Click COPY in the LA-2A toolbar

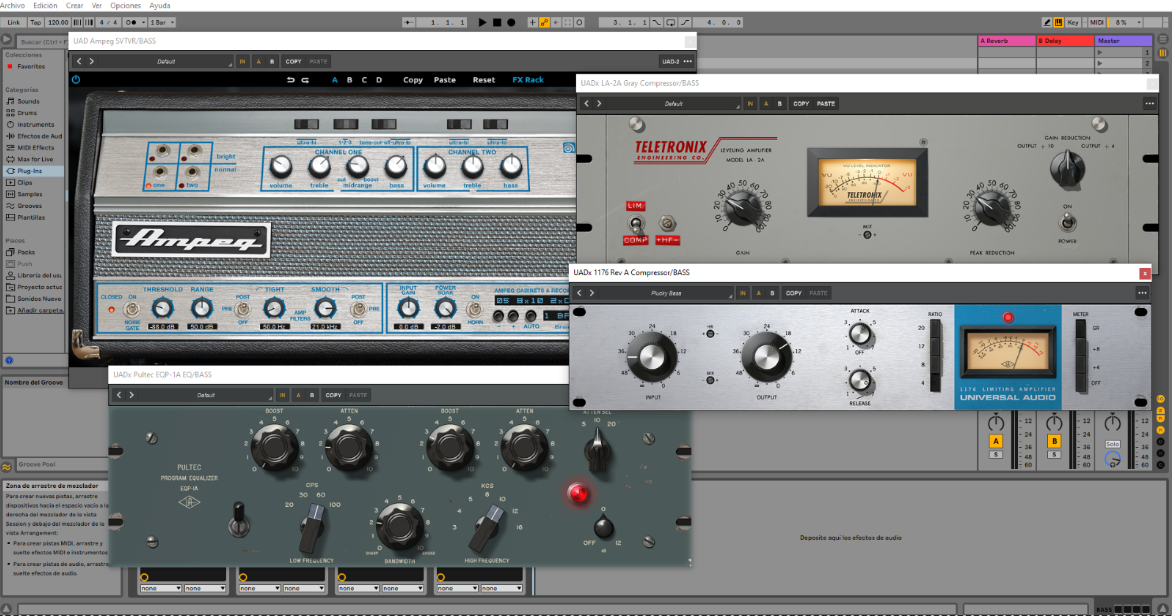tap(801, 103)
